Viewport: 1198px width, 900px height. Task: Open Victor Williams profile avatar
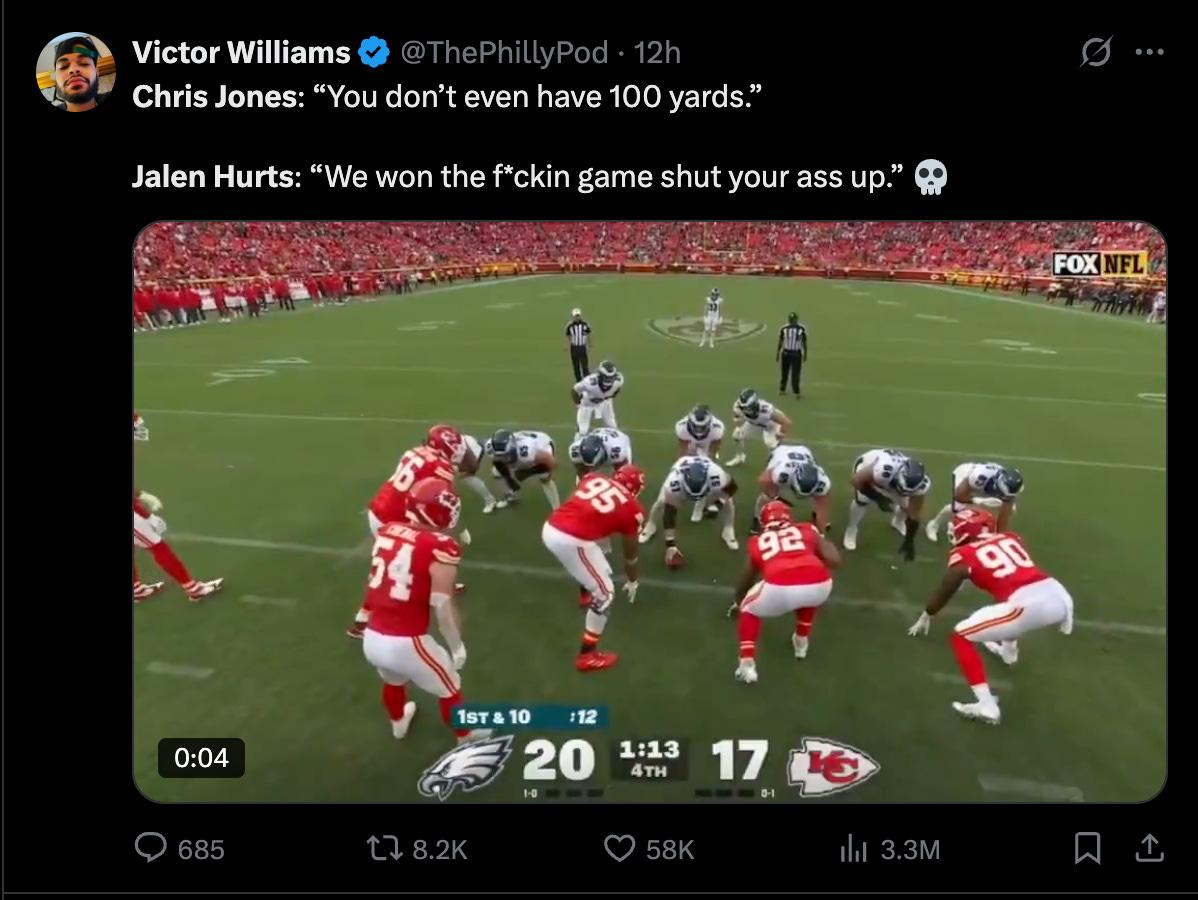[76, 72]
